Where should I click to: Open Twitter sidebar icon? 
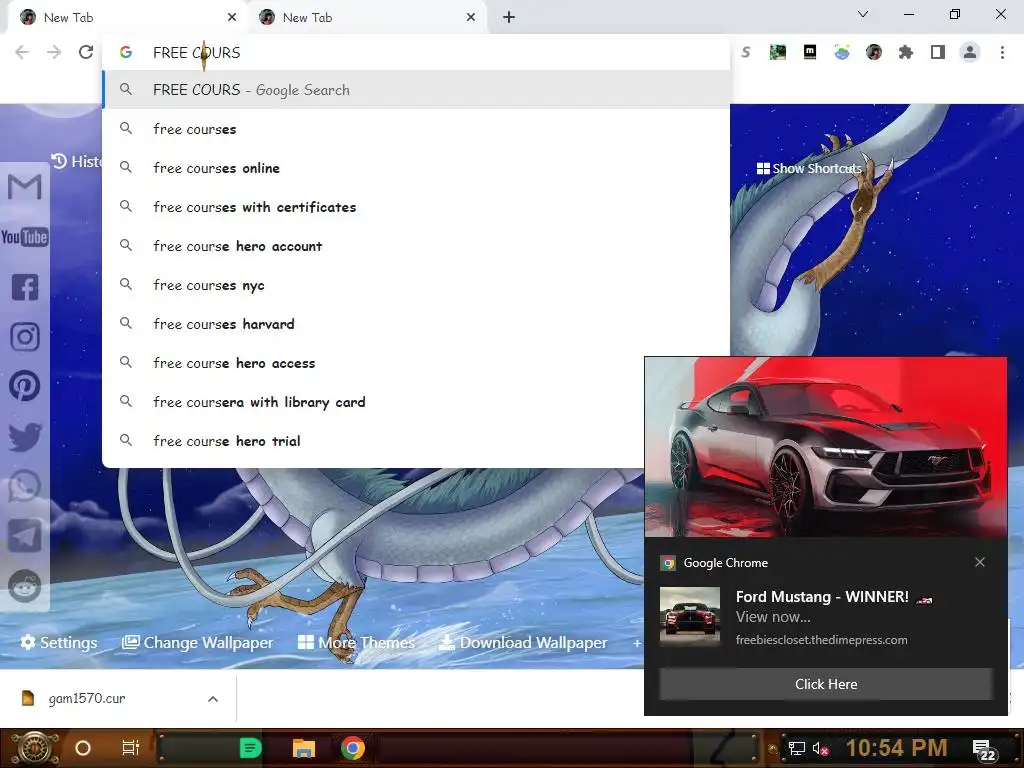(x=25, y=437)
